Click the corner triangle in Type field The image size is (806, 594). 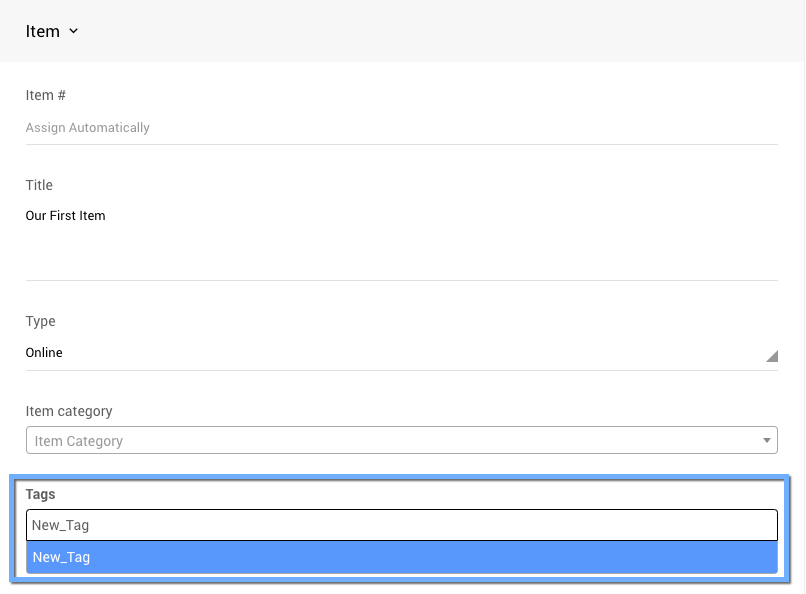[x=771, y=356]
